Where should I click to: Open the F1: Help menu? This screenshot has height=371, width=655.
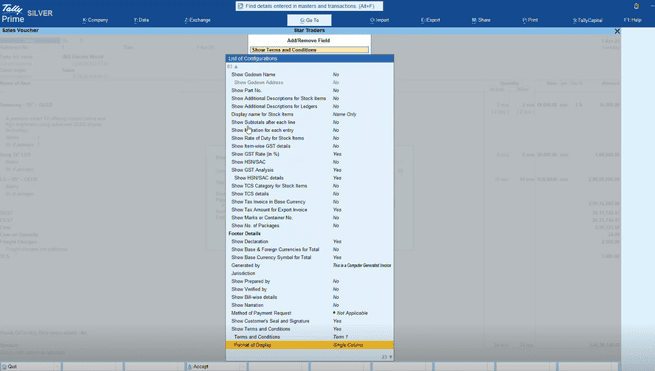[632, 20]
